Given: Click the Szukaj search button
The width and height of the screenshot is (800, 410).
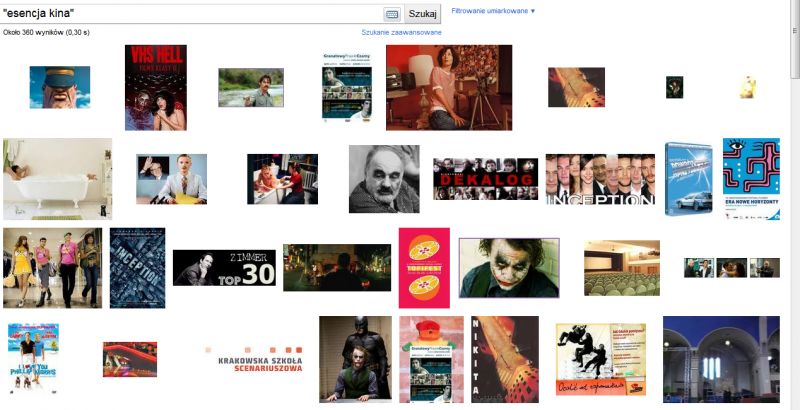Looking at the screenshot, I should click(422, 14).
